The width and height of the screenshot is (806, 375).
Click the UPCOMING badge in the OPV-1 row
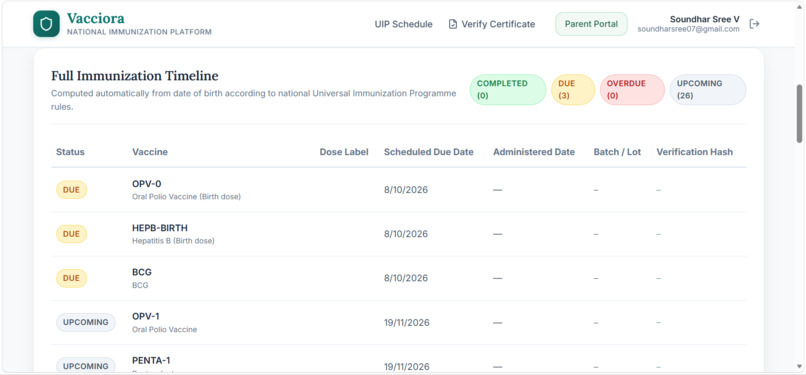[x=86, y=323]
